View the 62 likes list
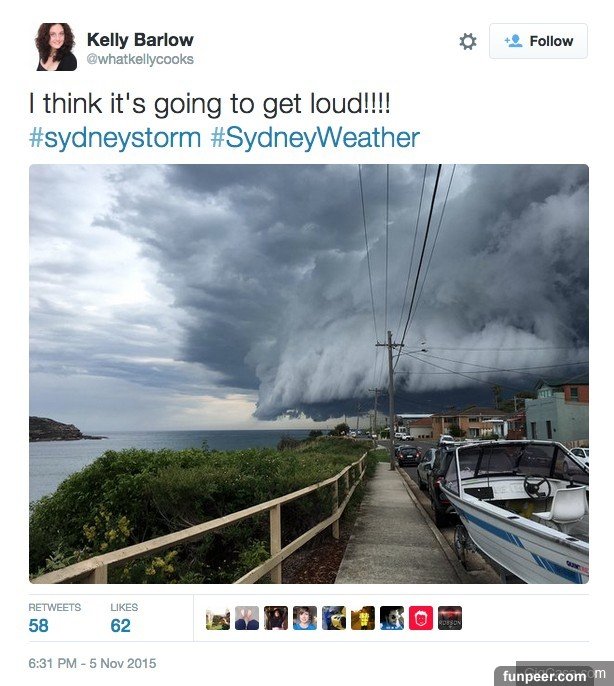 tap(124, 618)
